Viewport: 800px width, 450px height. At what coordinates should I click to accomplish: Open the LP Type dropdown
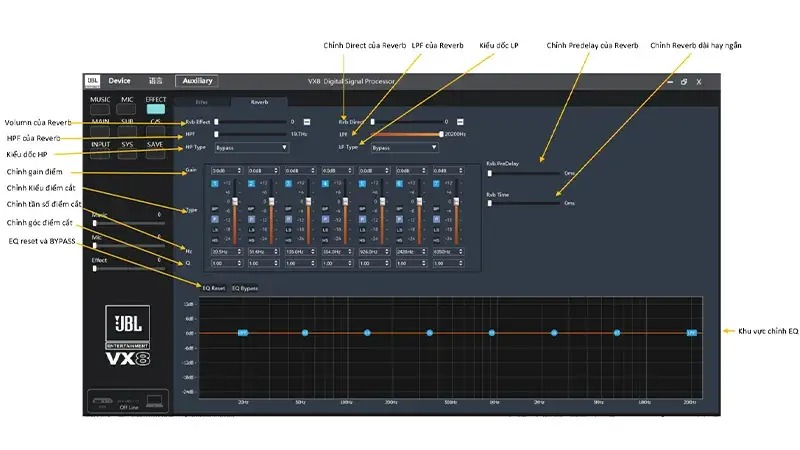pos(404,147)
